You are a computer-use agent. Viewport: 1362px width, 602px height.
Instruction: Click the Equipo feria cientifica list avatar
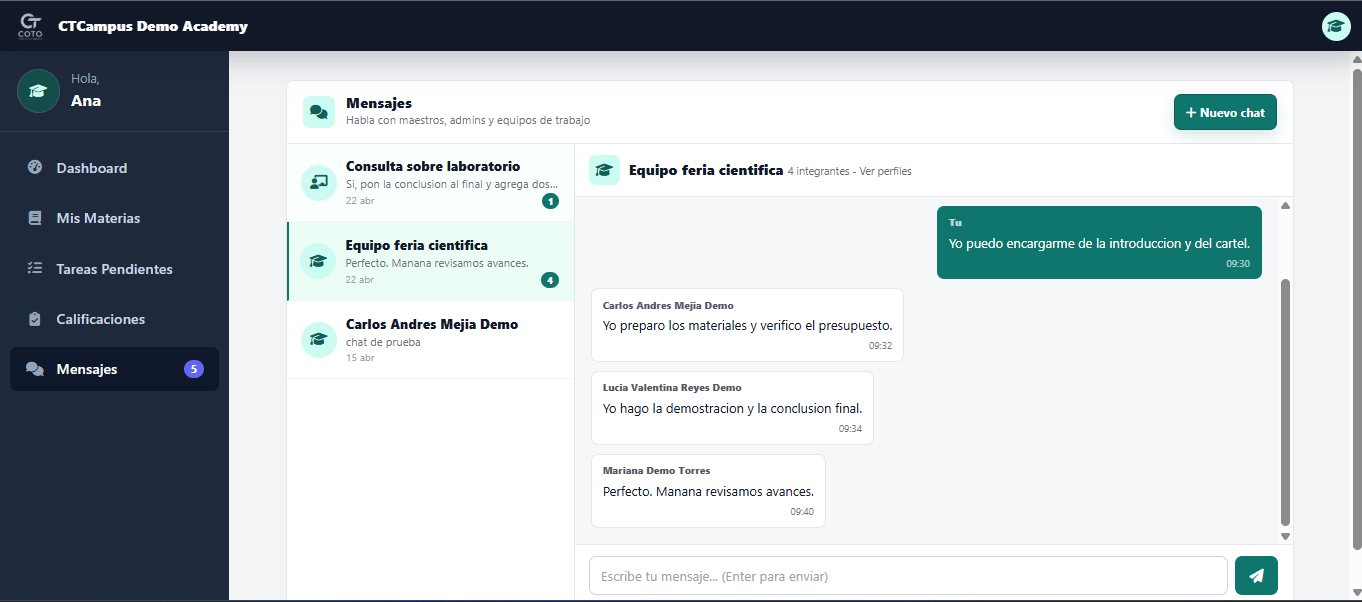[318, 261]
